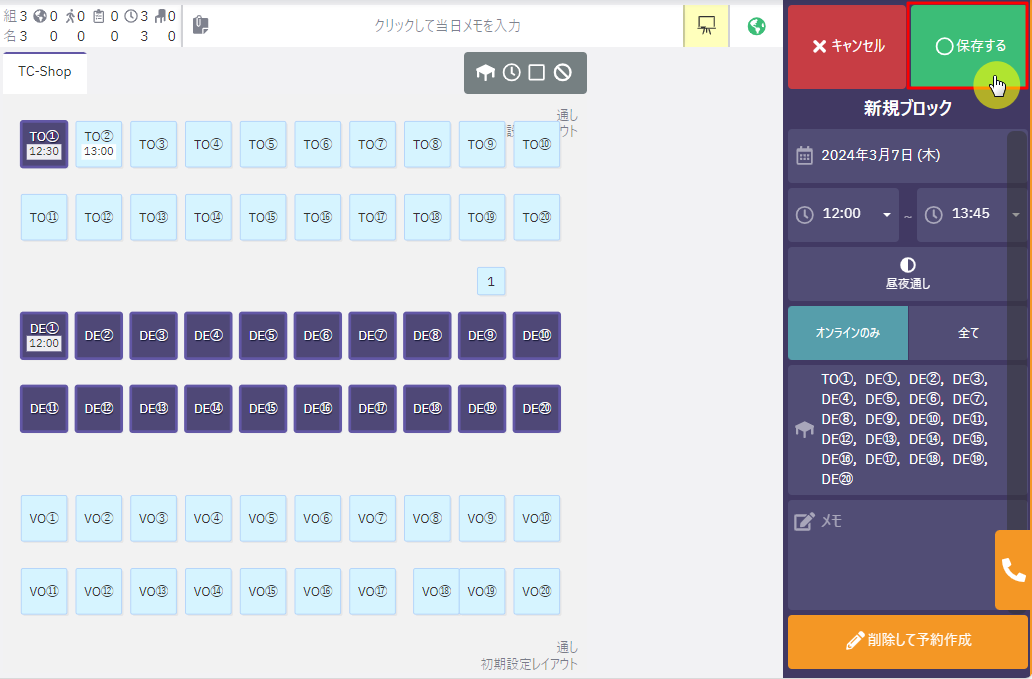The width and height of the screenshot is (1032, 679).
Task: Open the orange phone call panel
Action: click(x=1013, y=570)
